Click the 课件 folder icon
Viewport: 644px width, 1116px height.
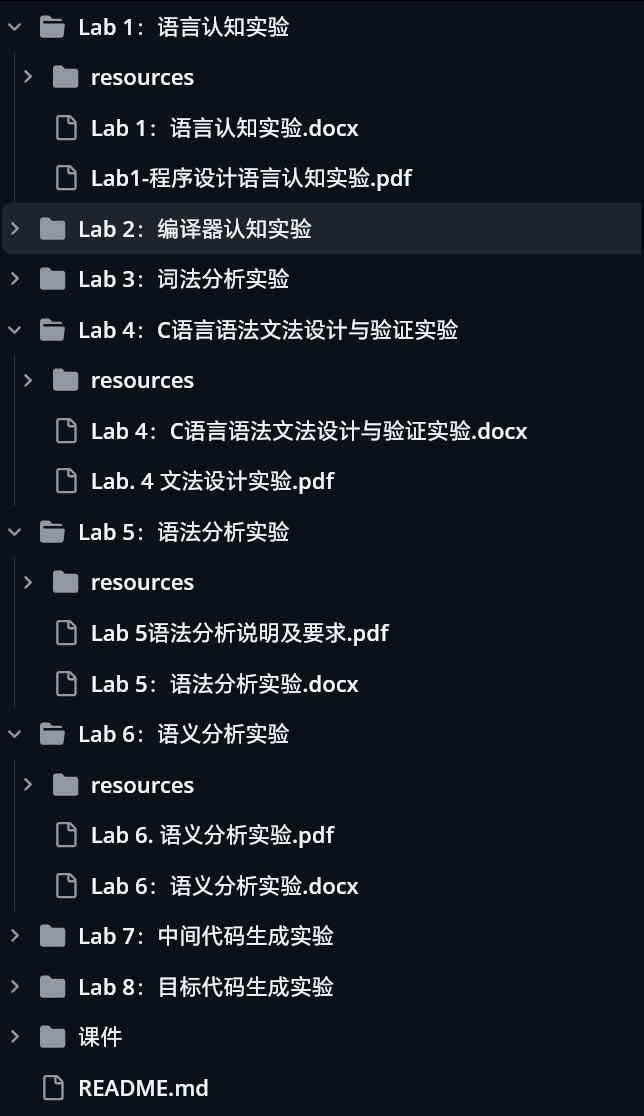[x=53, y=1037]
